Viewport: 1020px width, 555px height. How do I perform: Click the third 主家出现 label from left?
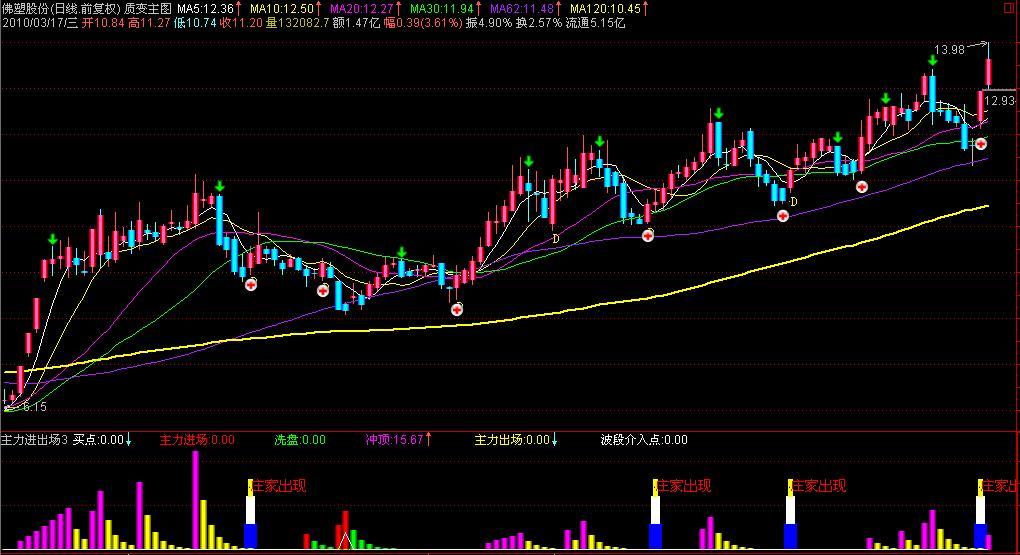pyautogui.click(x=819, y=486)
